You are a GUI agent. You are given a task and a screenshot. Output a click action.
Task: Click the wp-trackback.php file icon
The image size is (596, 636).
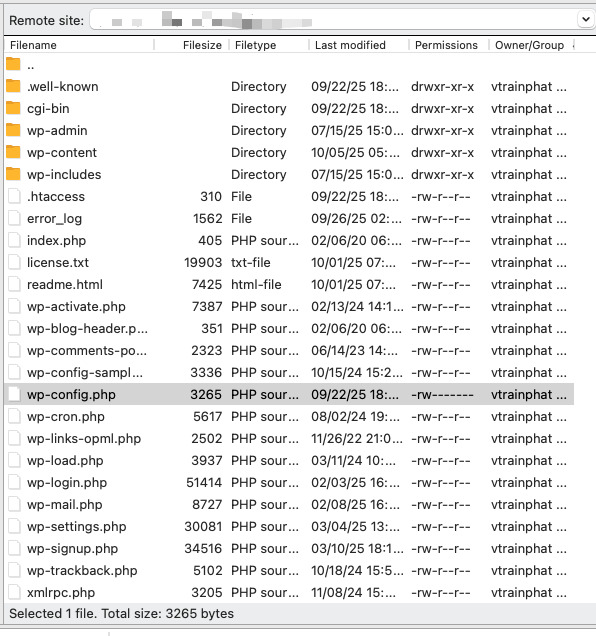(15, 570)
